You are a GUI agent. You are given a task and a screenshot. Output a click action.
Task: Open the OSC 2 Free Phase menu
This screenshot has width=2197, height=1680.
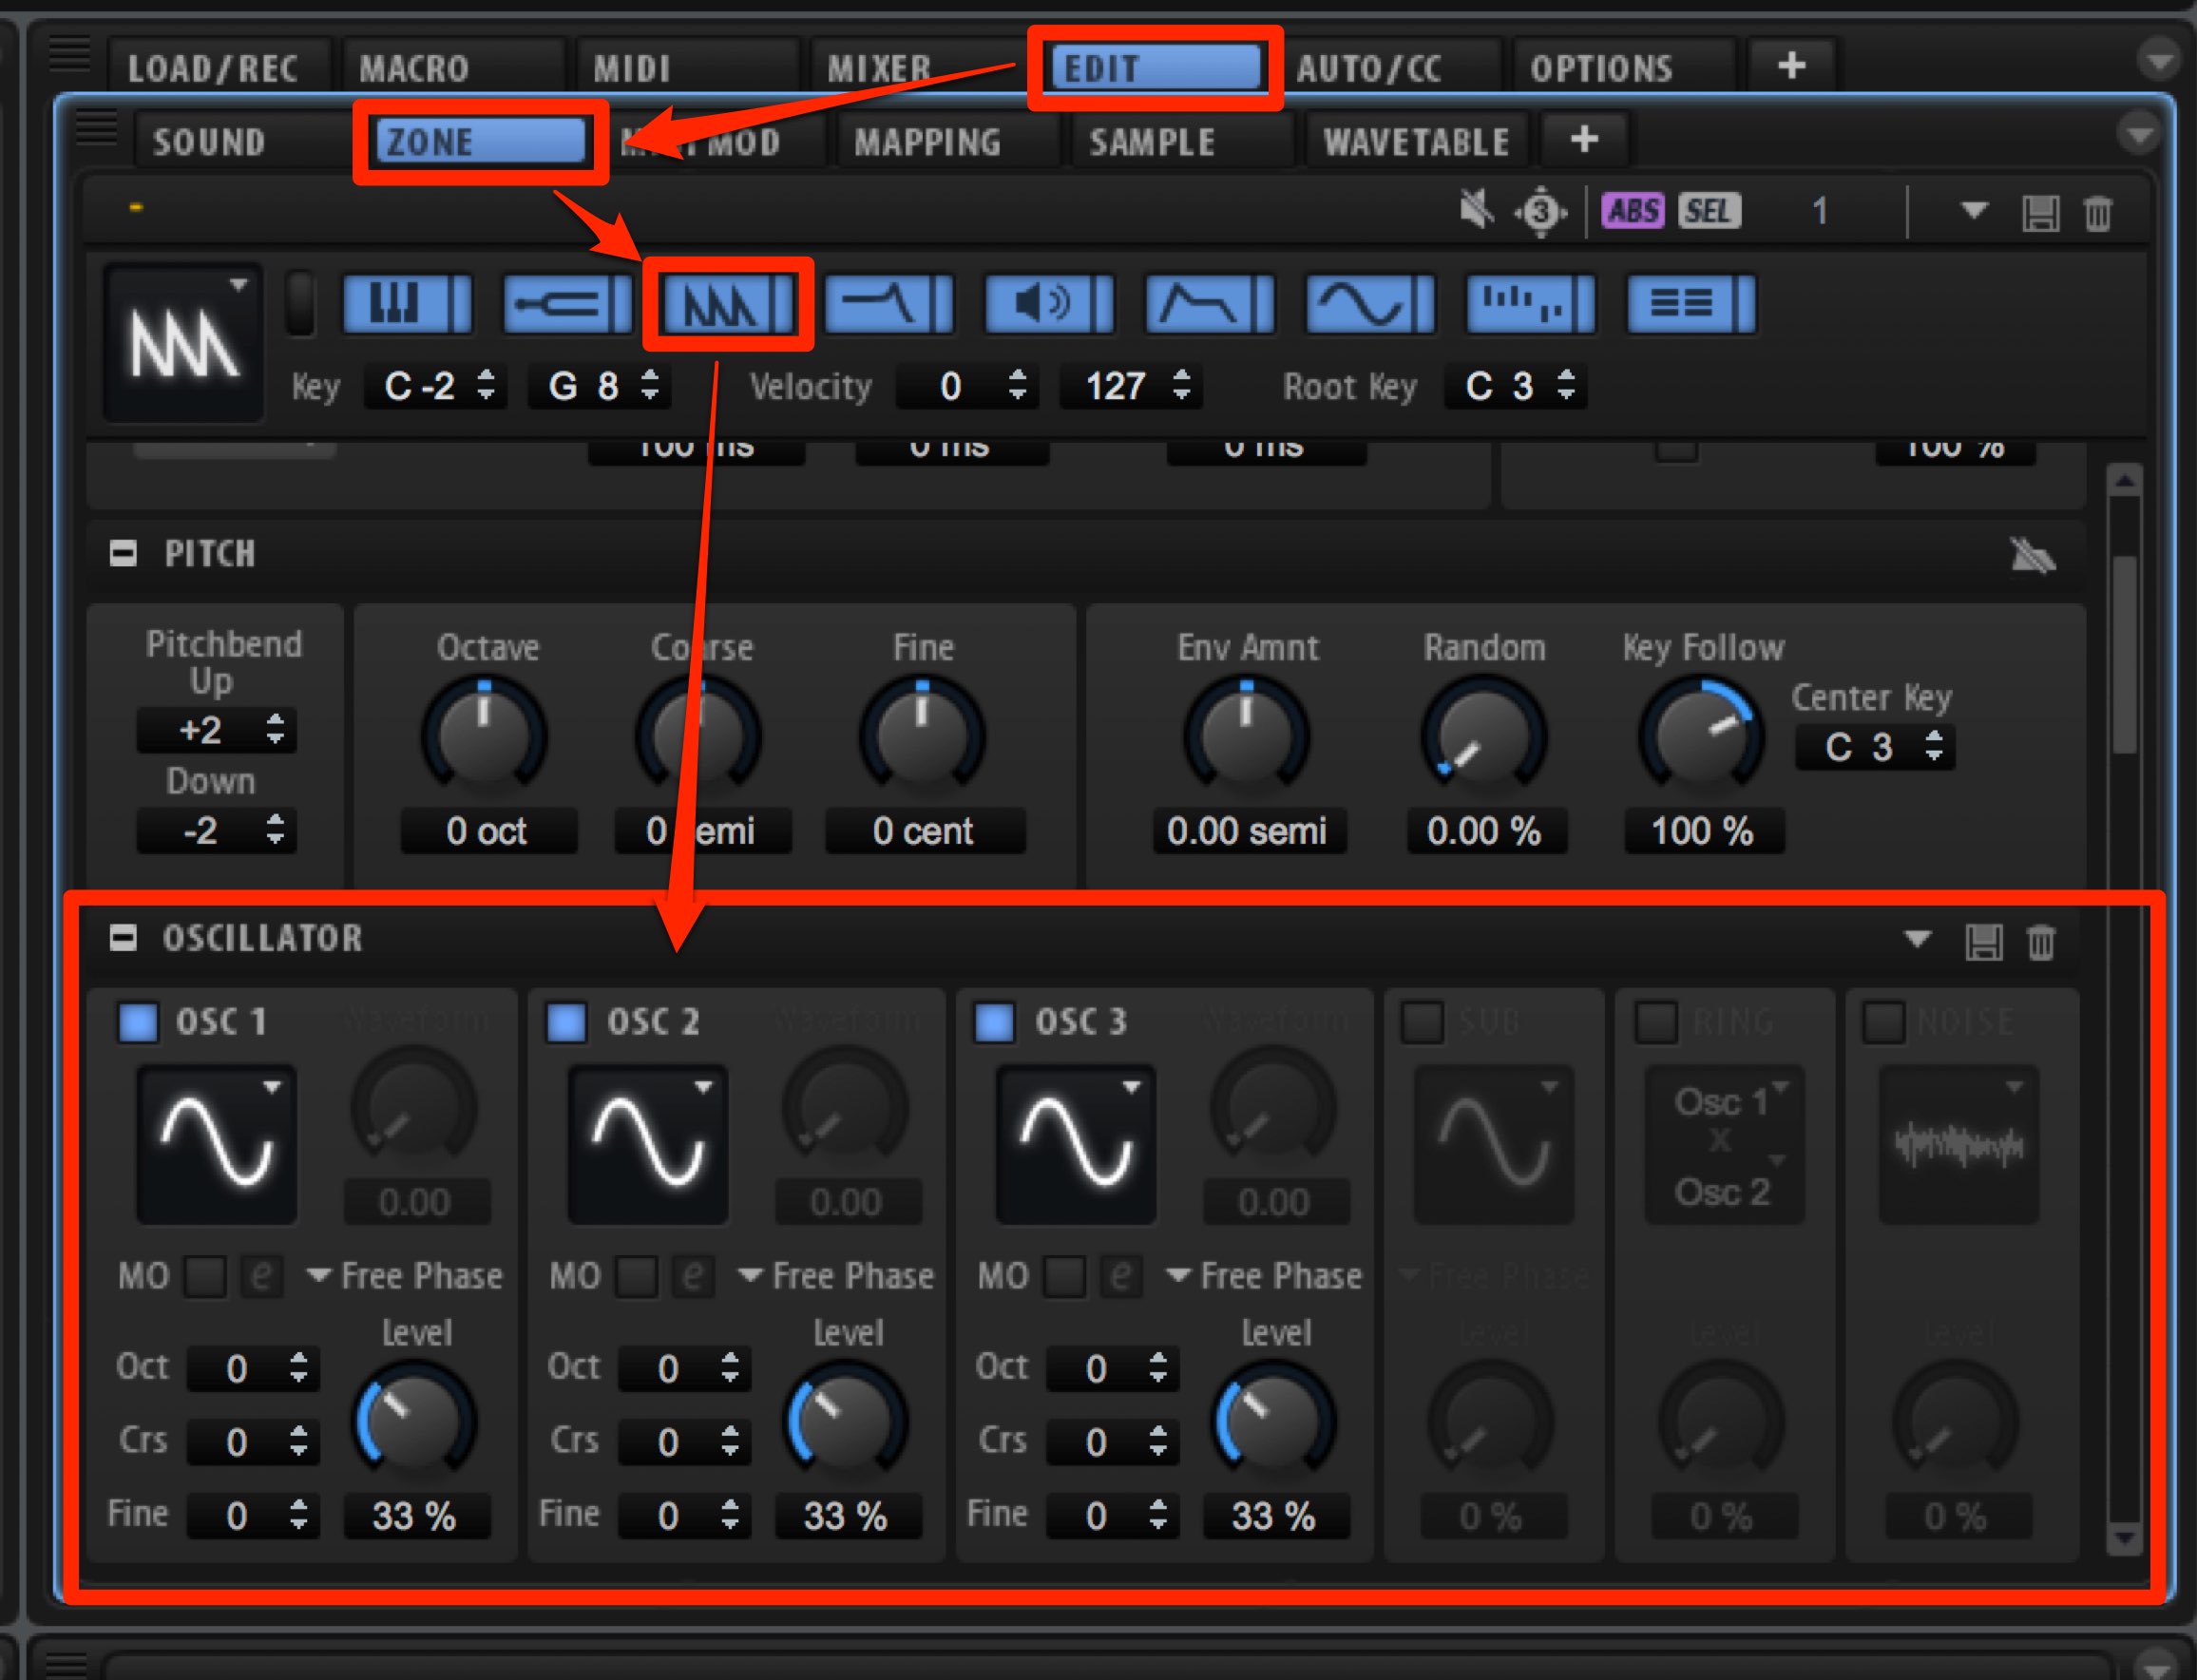click(836, 1276)
